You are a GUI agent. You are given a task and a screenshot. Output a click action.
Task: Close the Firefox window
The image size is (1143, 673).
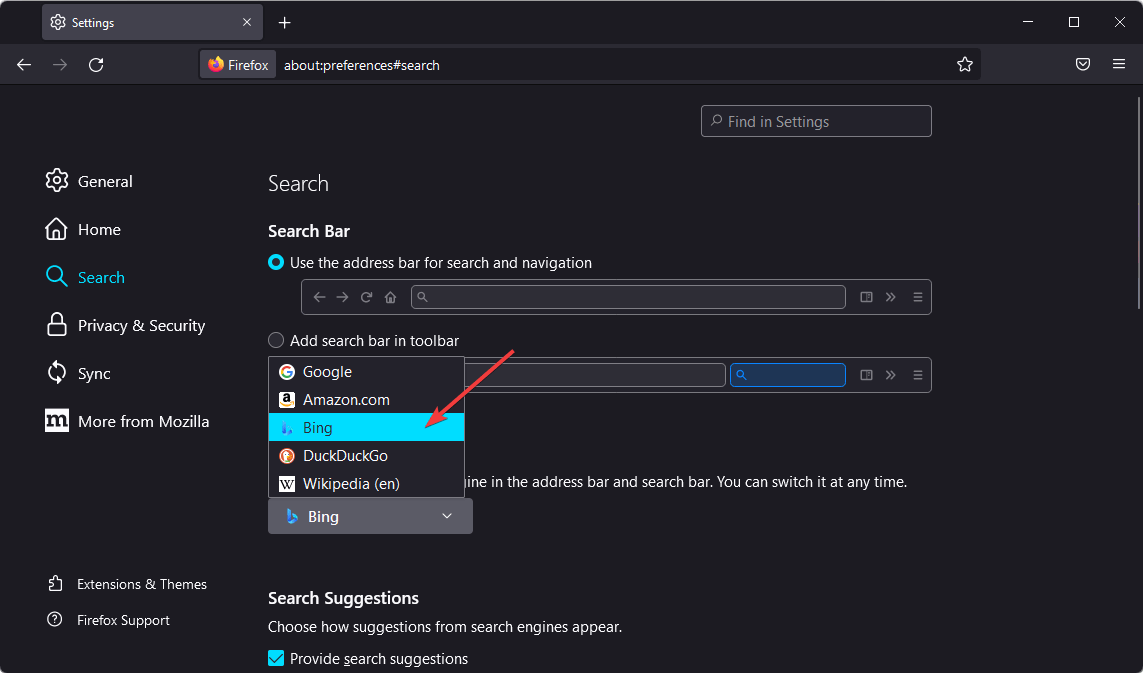[x=1120, y=22]
